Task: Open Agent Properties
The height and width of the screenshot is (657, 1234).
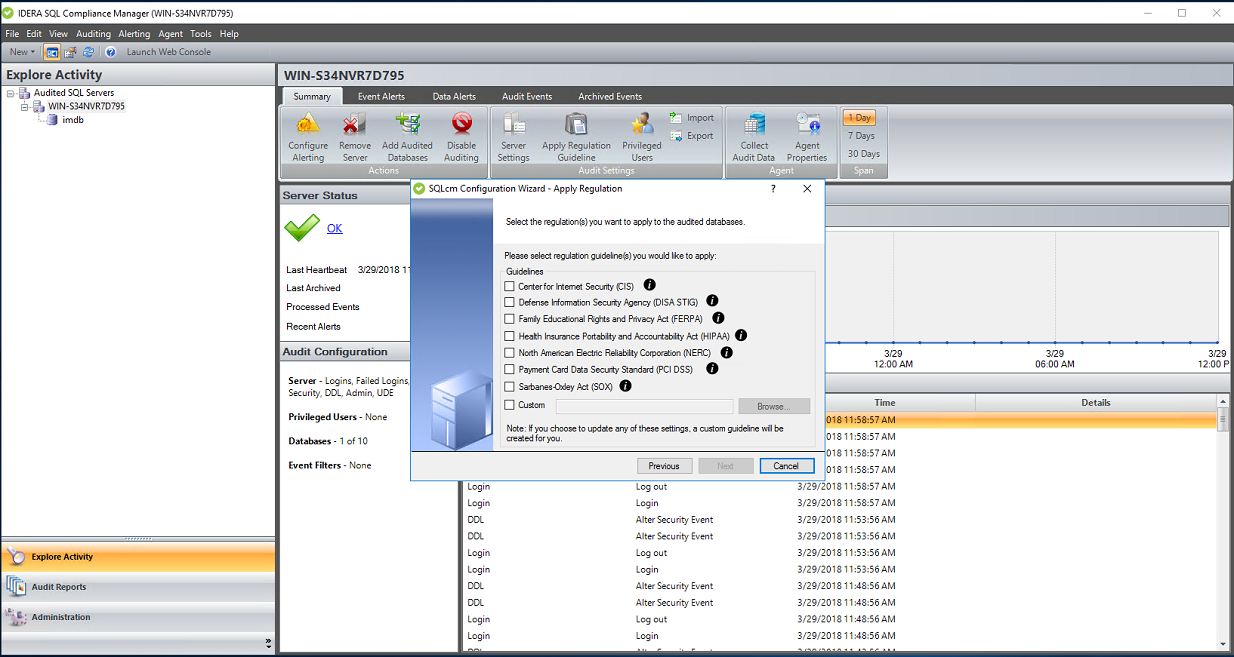Action: 807,136
